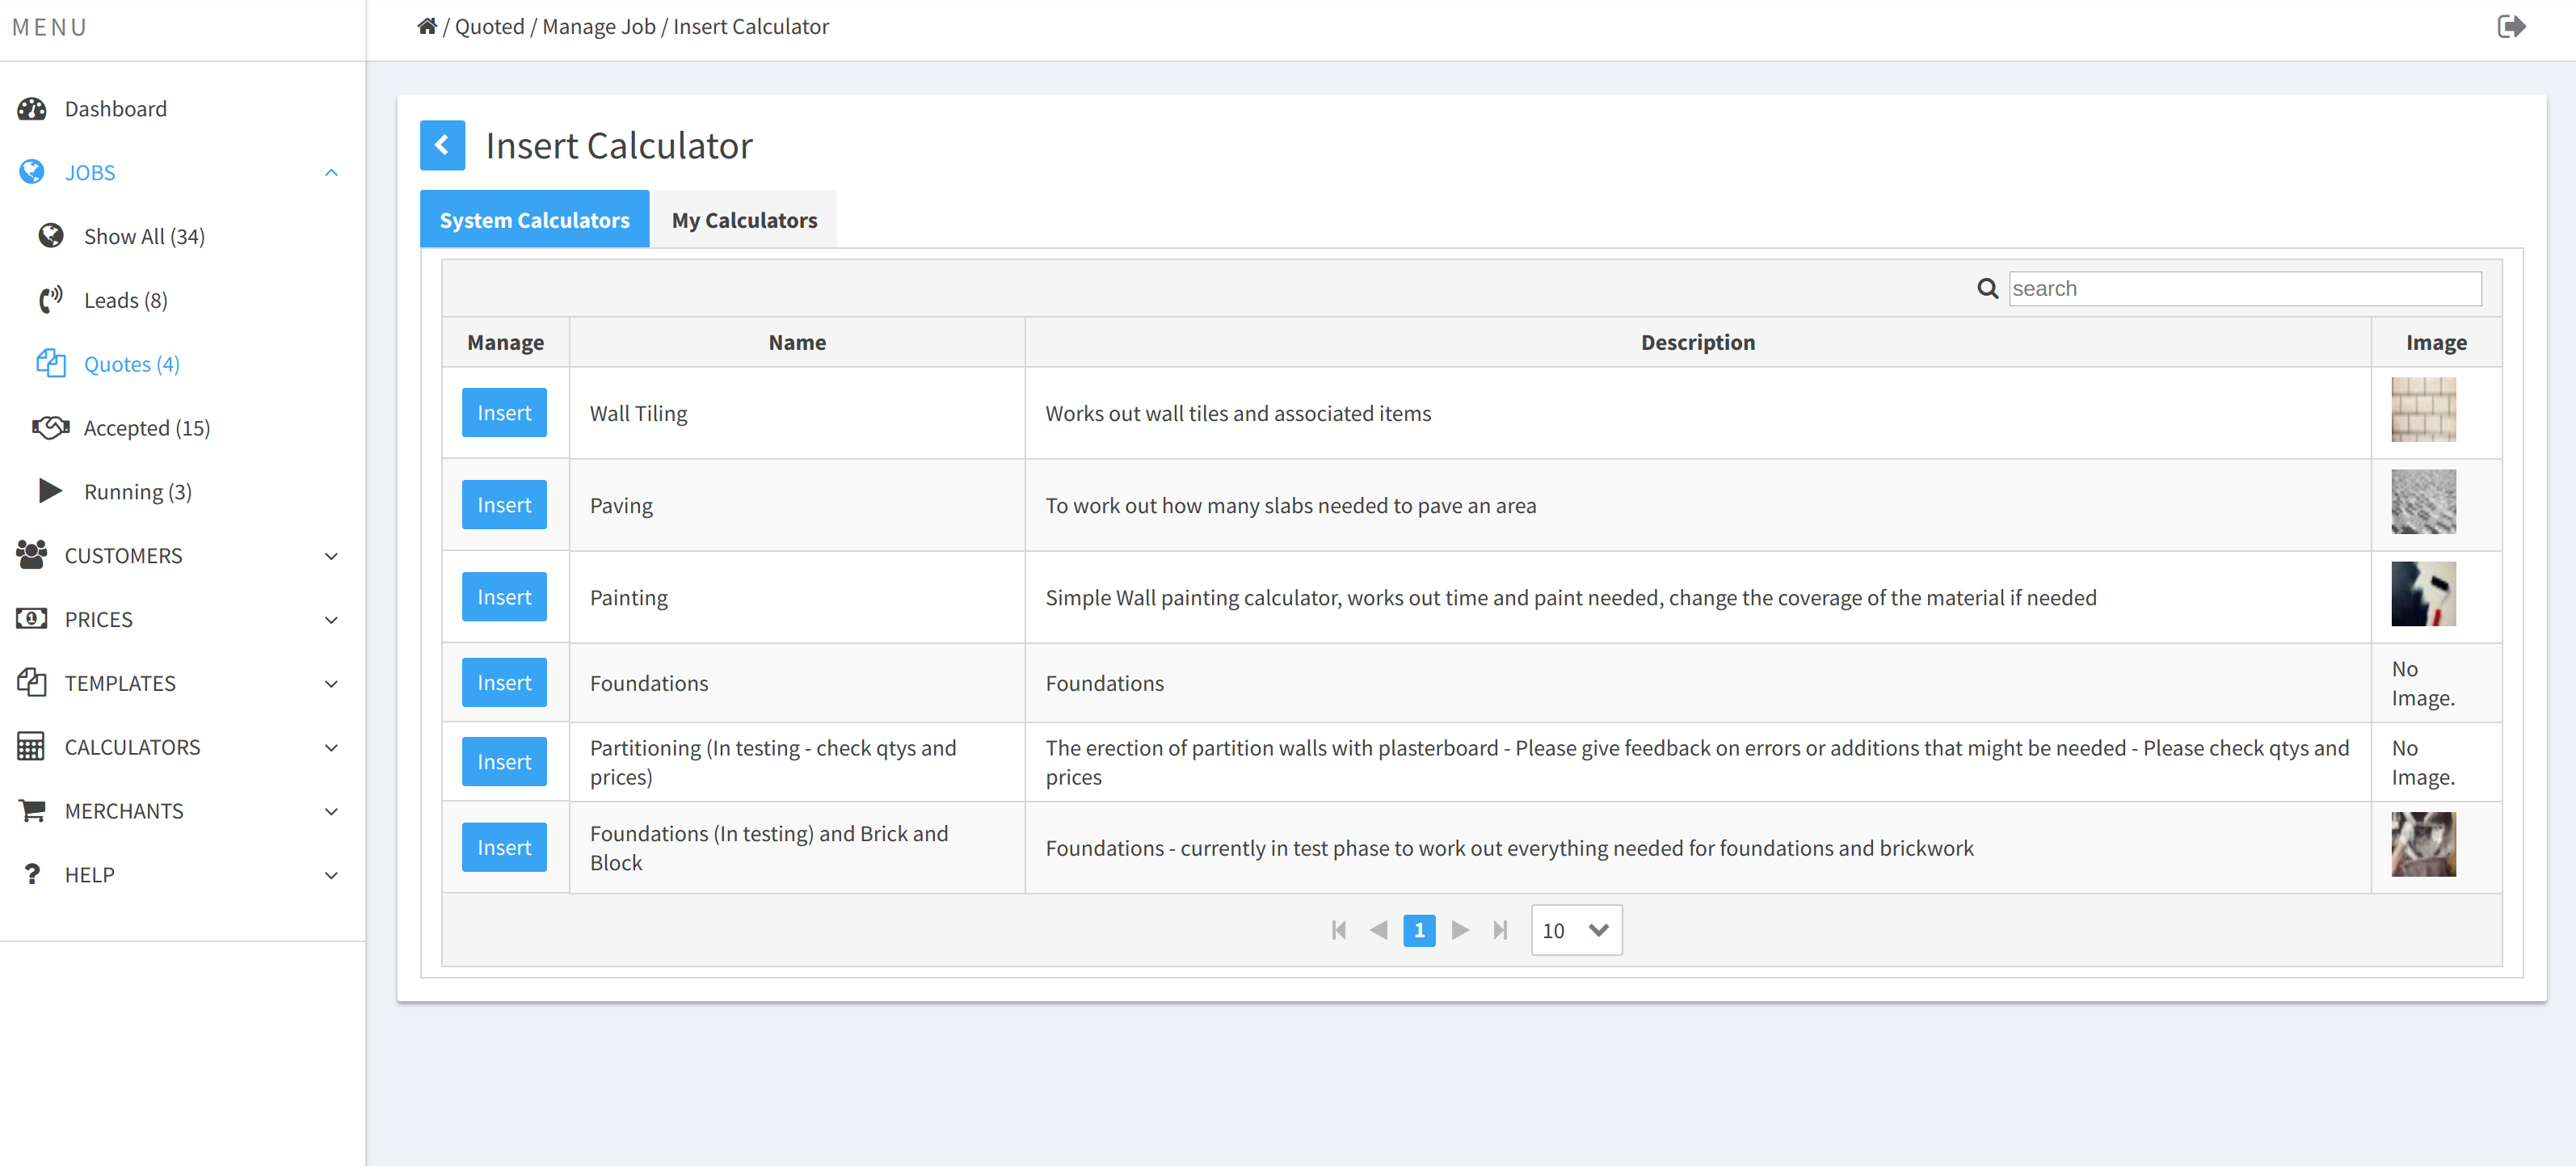Switch to My Calculators tab
Viewport: 2576px width, 1166px height.
[x=744, y=220]
